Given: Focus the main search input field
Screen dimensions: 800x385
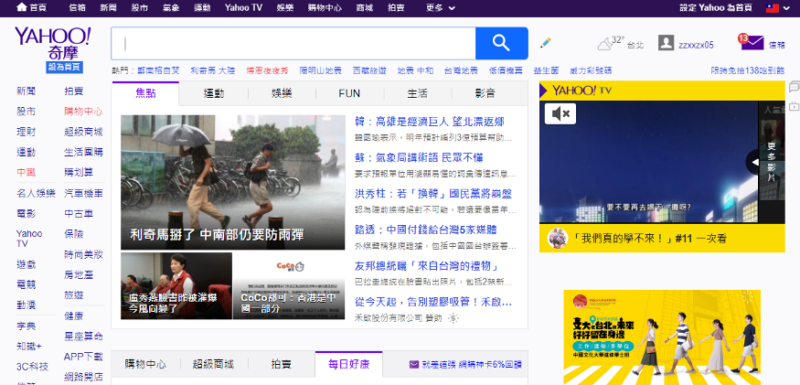Looking at the screenshot, I should (293, 43).
